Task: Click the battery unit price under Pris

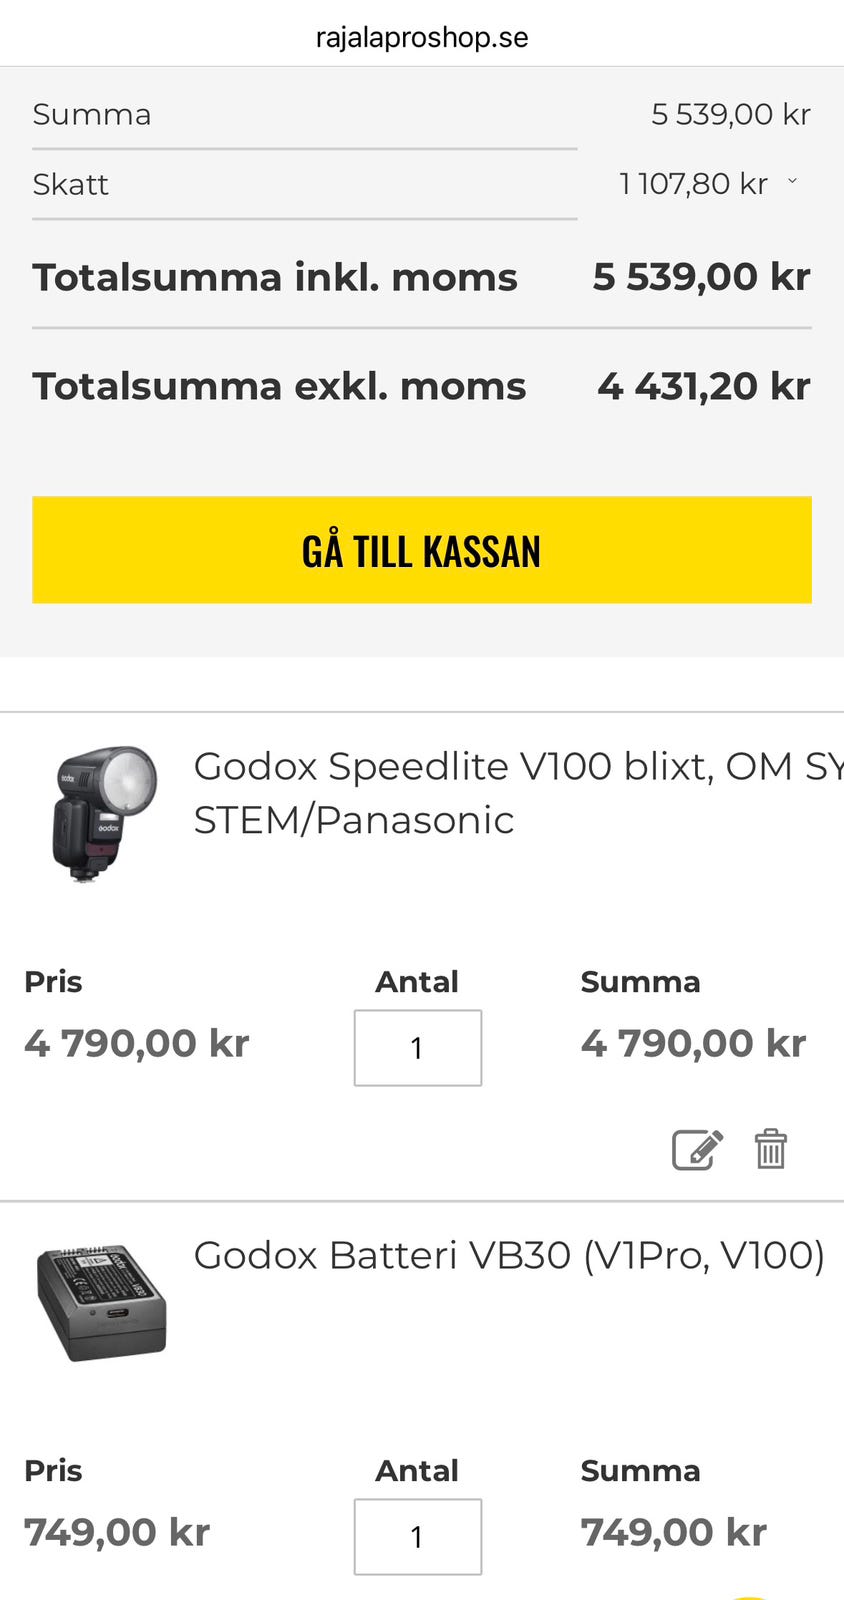Action: (117, 1532)
